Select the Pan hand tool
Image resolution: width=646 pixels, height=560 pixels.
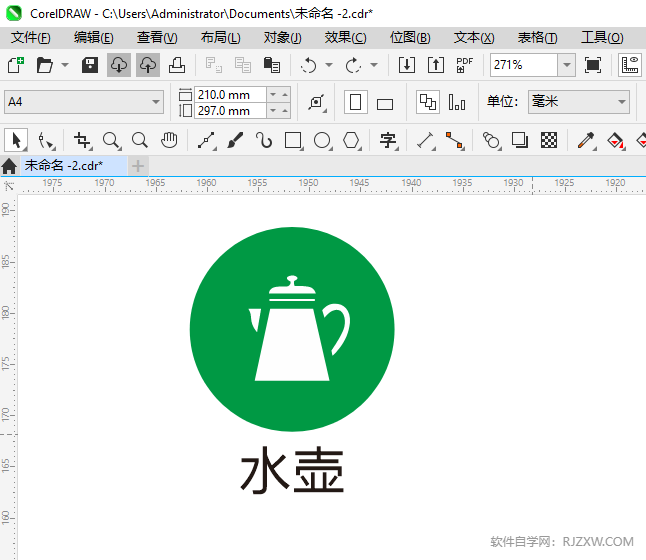pyautogui.click(x=169, y=141)
